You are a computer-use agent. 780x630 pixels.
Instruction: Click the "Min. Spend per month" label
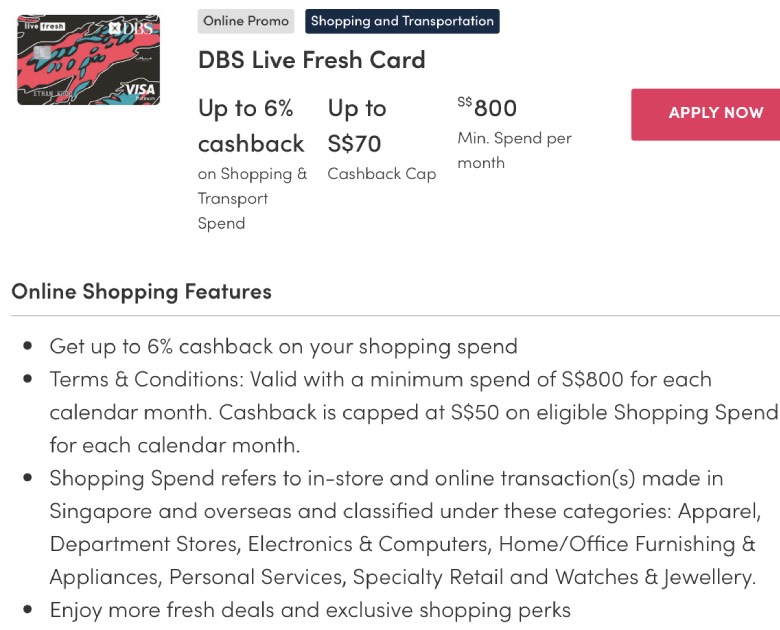tap(514, 150)
